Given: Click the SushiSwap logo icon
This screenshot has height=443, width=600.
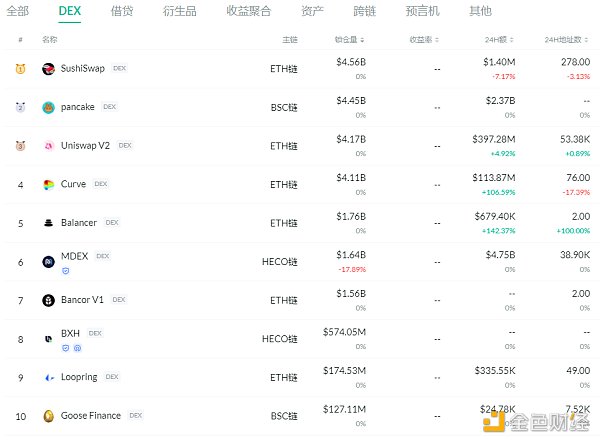Looking at the screenshot, I should pos(48,69).
